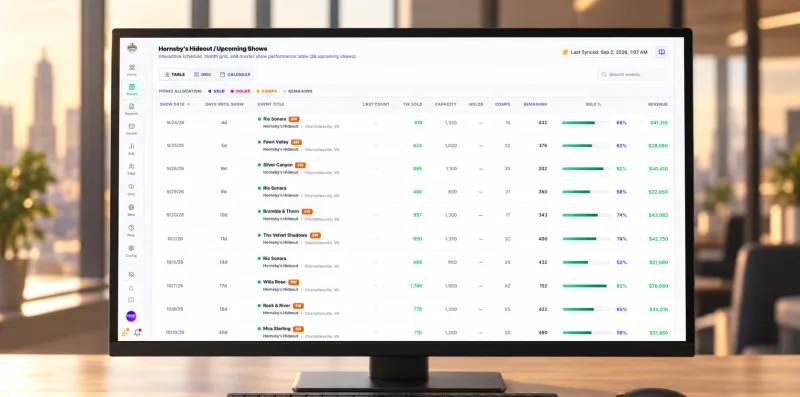Click the Hornsby's Hideout / Upcoming Shows heading

[x=213, y=49]
